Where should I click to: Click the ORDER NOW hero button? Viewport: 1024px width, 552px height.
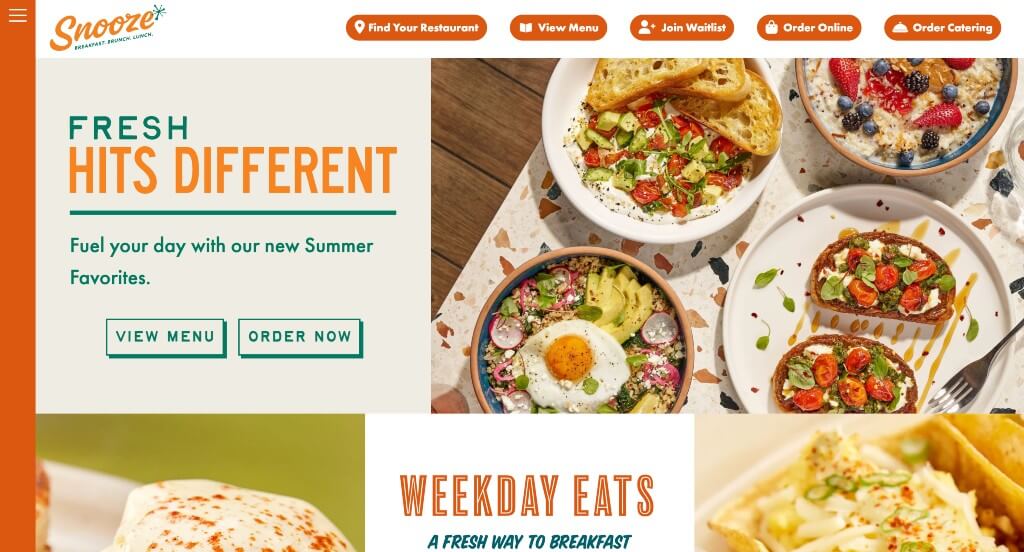click(x=300, y=337)
